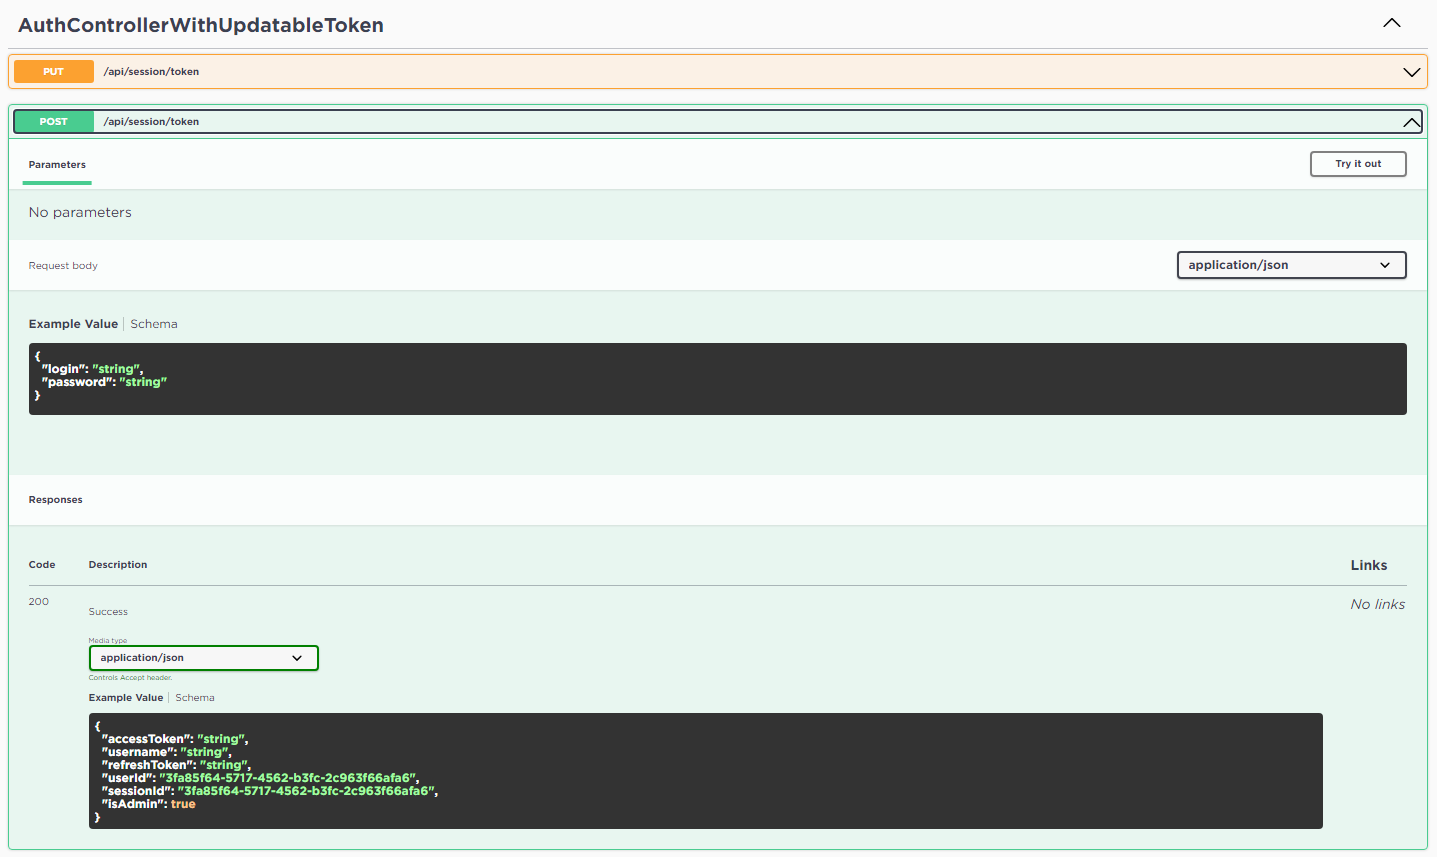Click the response JSON example block
This screenshot has height=857, width=1437.
click(x=705, y=771)
